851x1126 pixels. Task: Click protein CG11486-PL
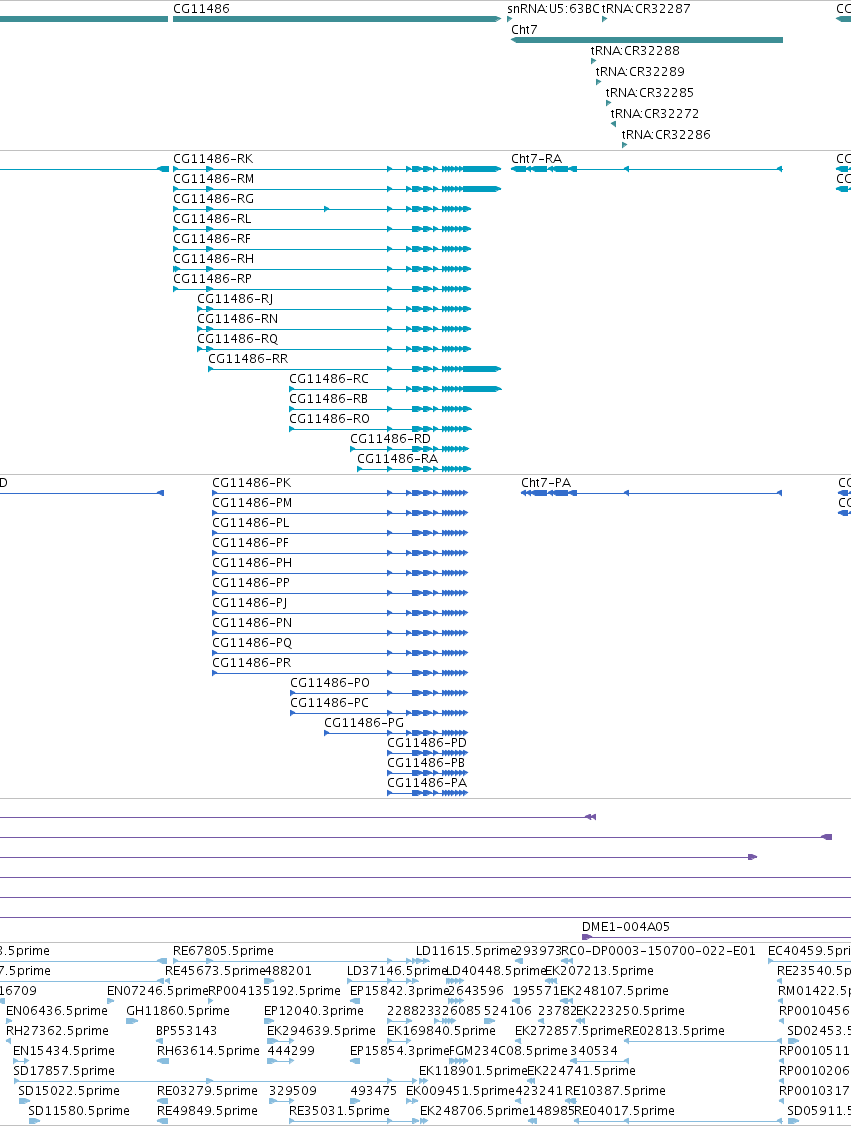[251, 523]
